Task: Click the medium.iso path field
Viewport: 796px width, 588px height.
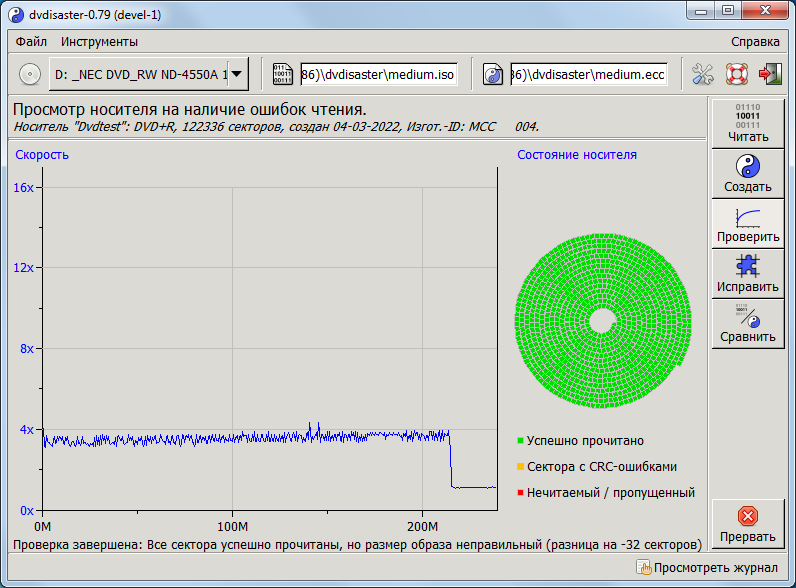Action: (378, 74)
